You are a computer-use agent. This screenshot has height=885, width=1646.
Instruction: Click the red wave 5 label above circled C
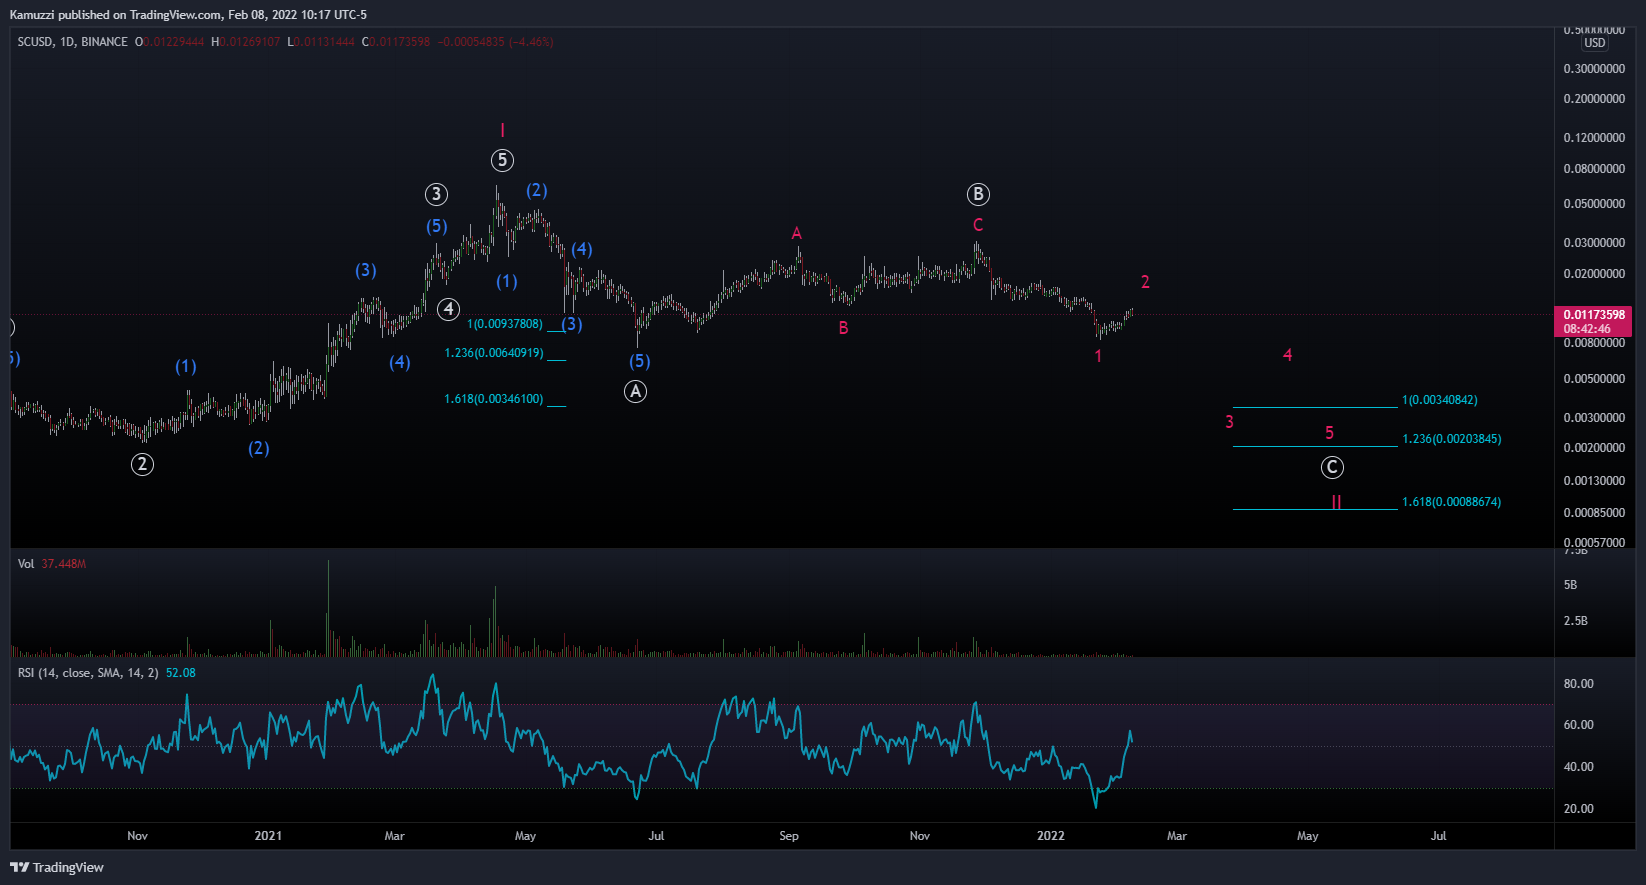click(x=1329, y=433)
